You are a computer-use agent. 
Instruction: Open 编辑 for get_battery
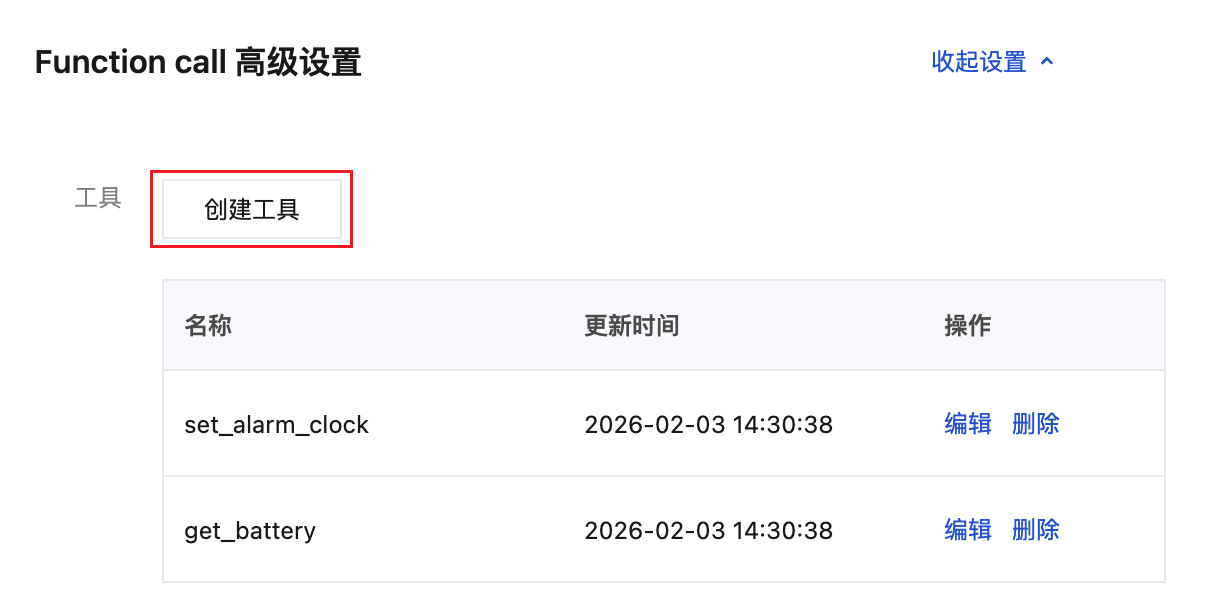click(967, 529)
